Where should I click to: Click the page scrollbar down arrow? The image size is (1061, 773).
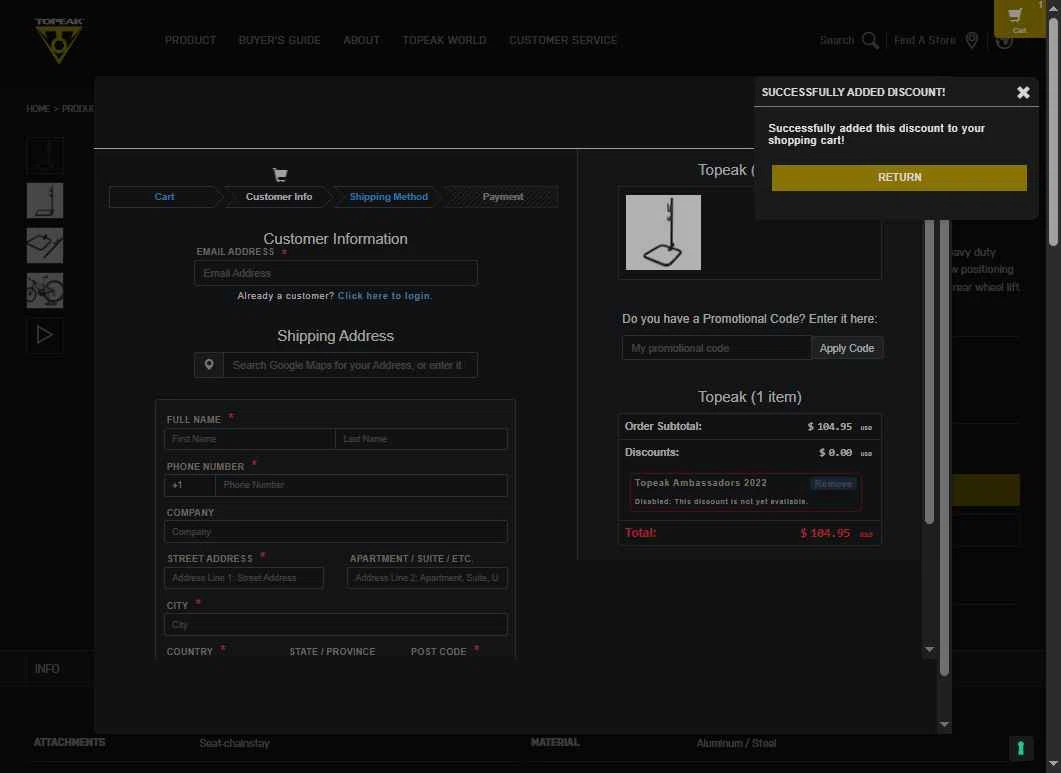pyautogui.click(x=1053, y=765)
